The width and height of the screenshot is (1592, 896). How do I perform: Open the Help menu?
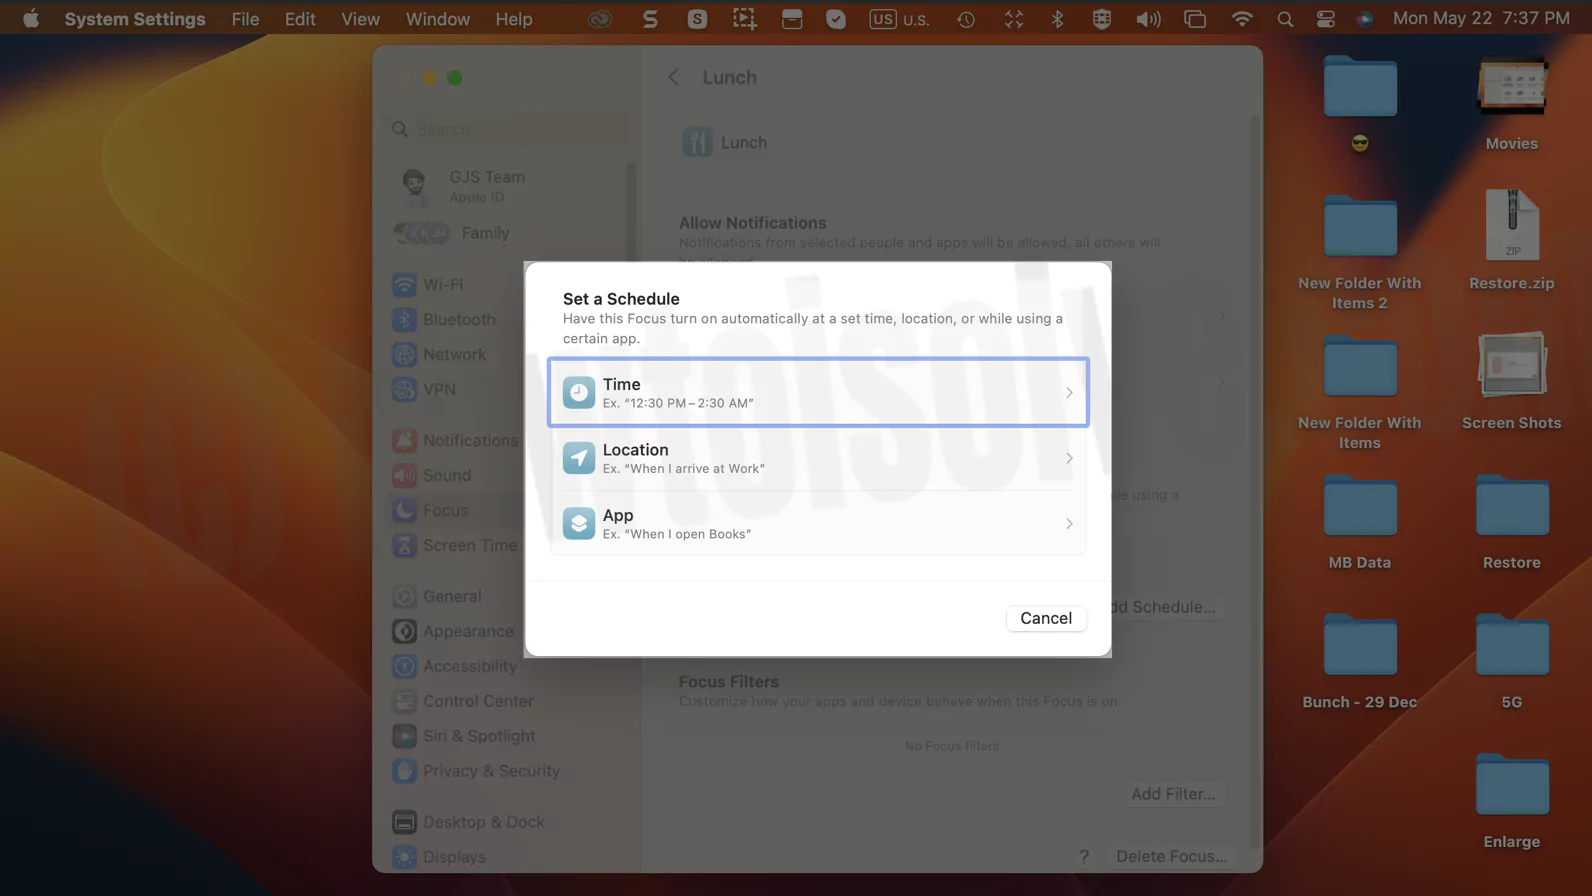514,19
